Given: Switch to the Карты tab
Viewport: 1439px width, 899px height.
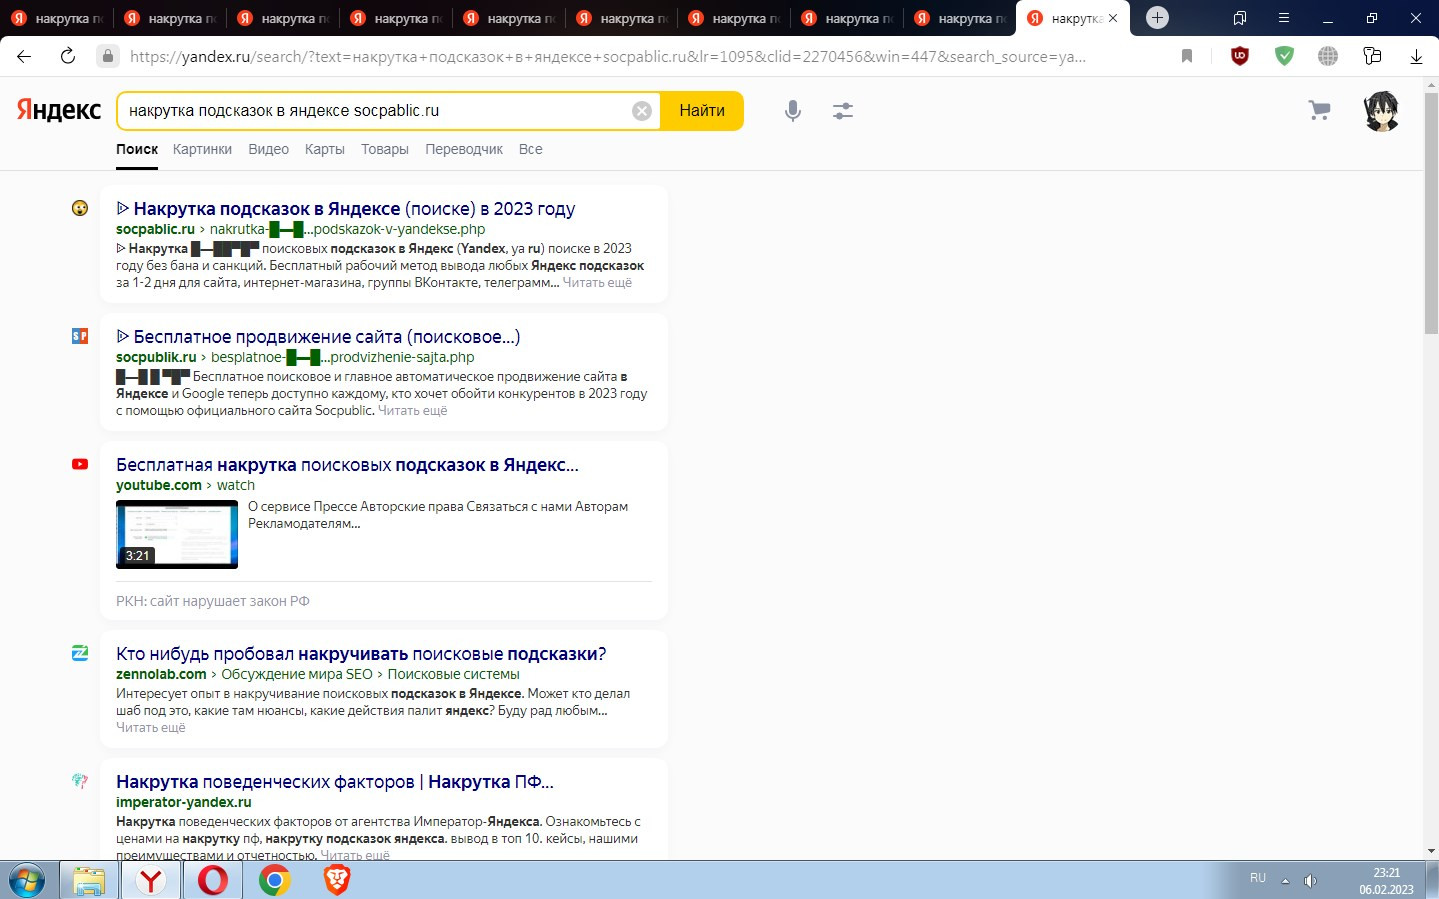Looking at the screenshot, I should (x=325, y=149).
